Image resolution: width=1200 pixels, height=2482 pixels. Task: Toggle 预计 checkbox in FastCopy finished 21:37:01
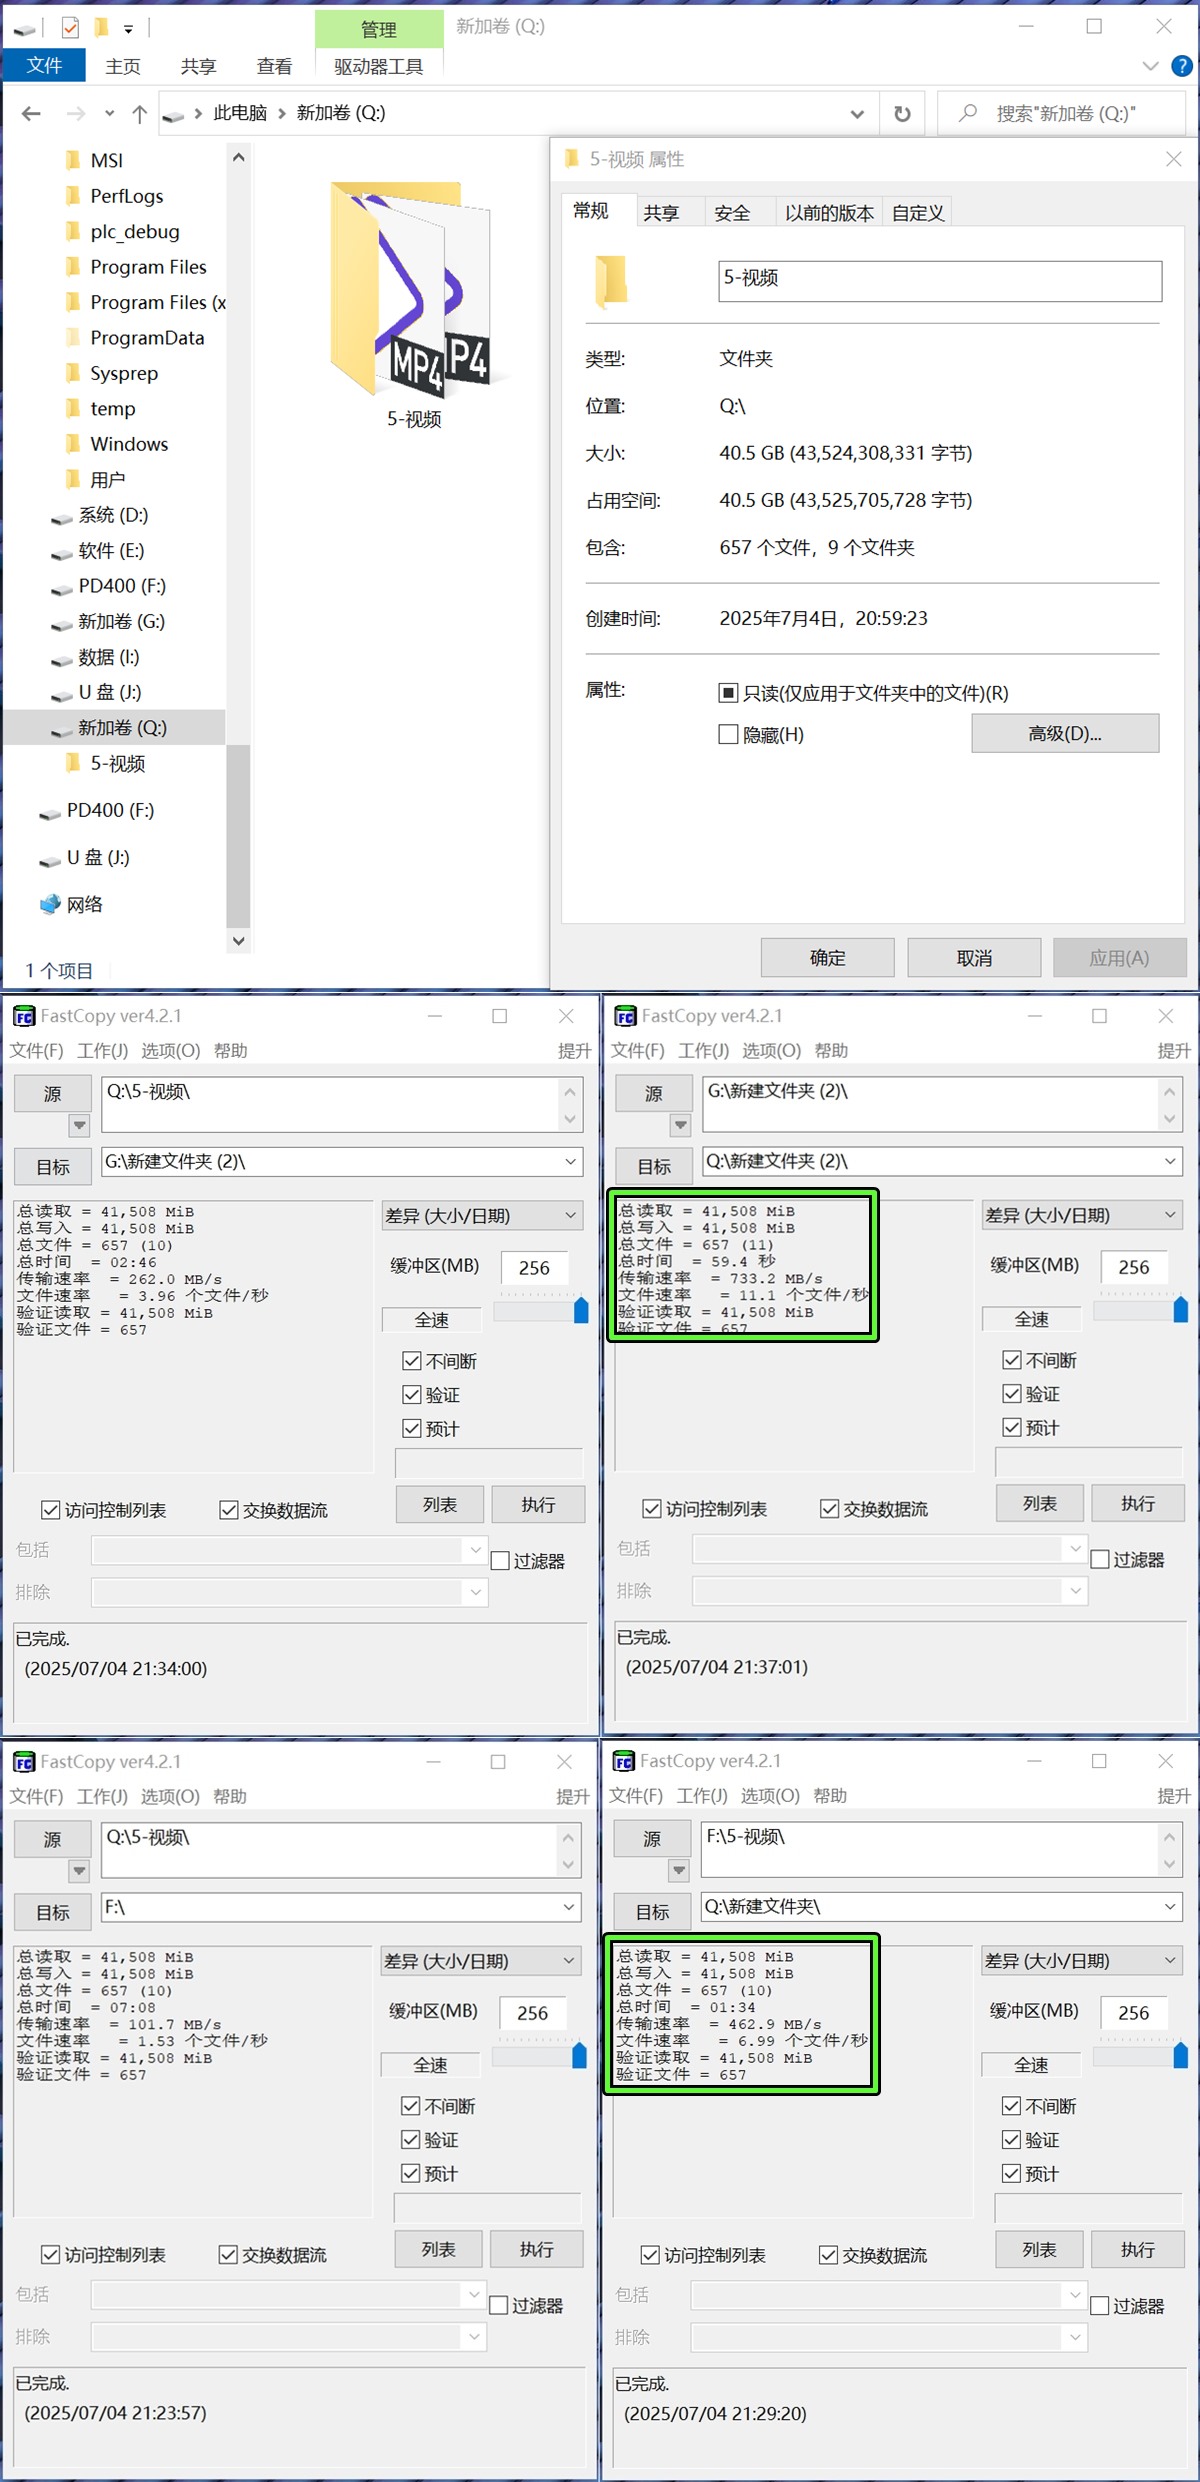[x=1011, y=1428]
